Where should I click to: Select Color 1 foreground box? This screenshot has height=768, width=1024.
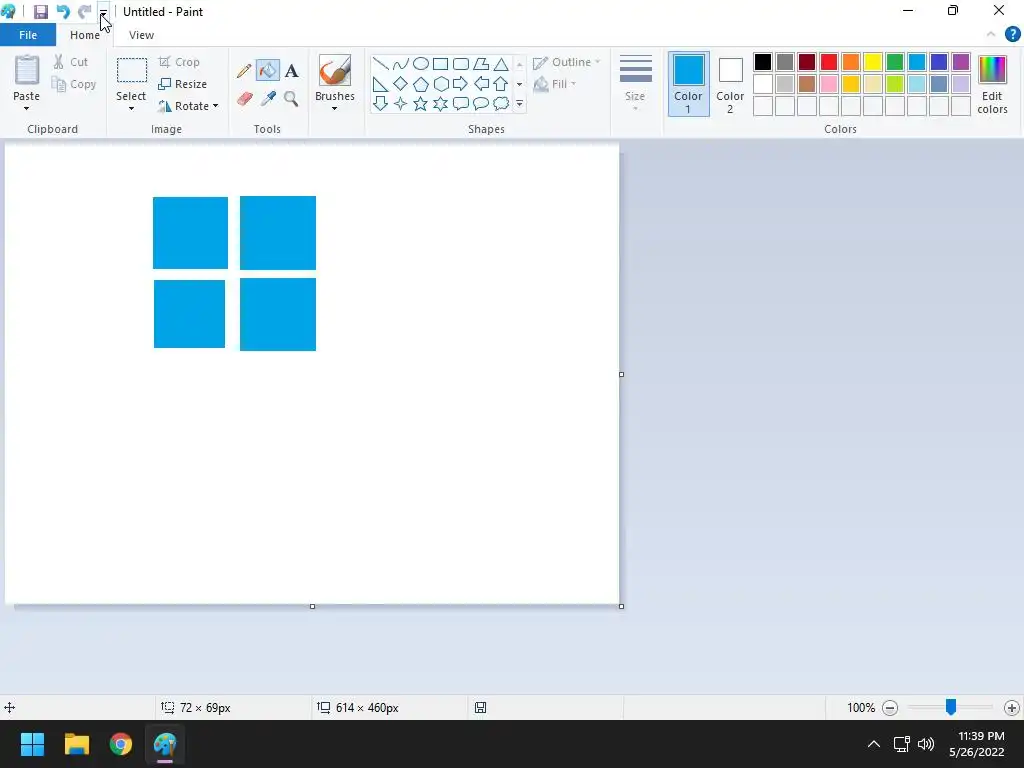pos(688,84)
